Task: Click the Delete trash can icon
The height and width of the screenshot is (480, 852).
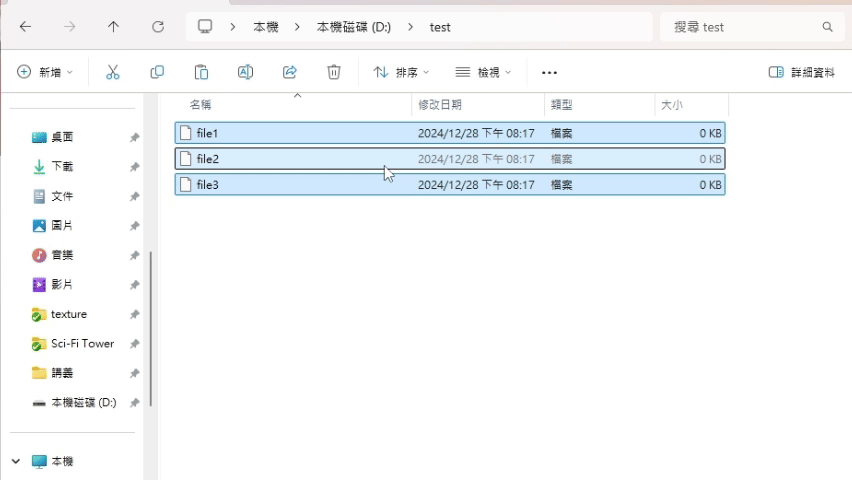Action: (x=334, y=72)
